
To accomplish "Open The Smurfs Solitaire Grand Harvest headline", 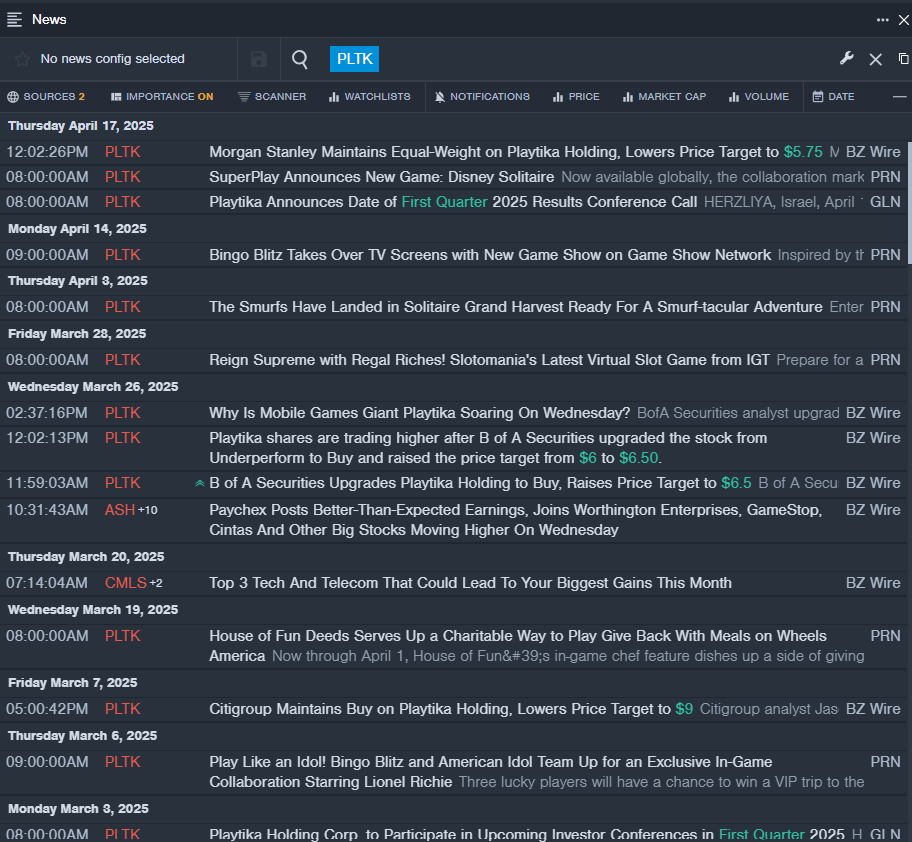I will [516, 306].
